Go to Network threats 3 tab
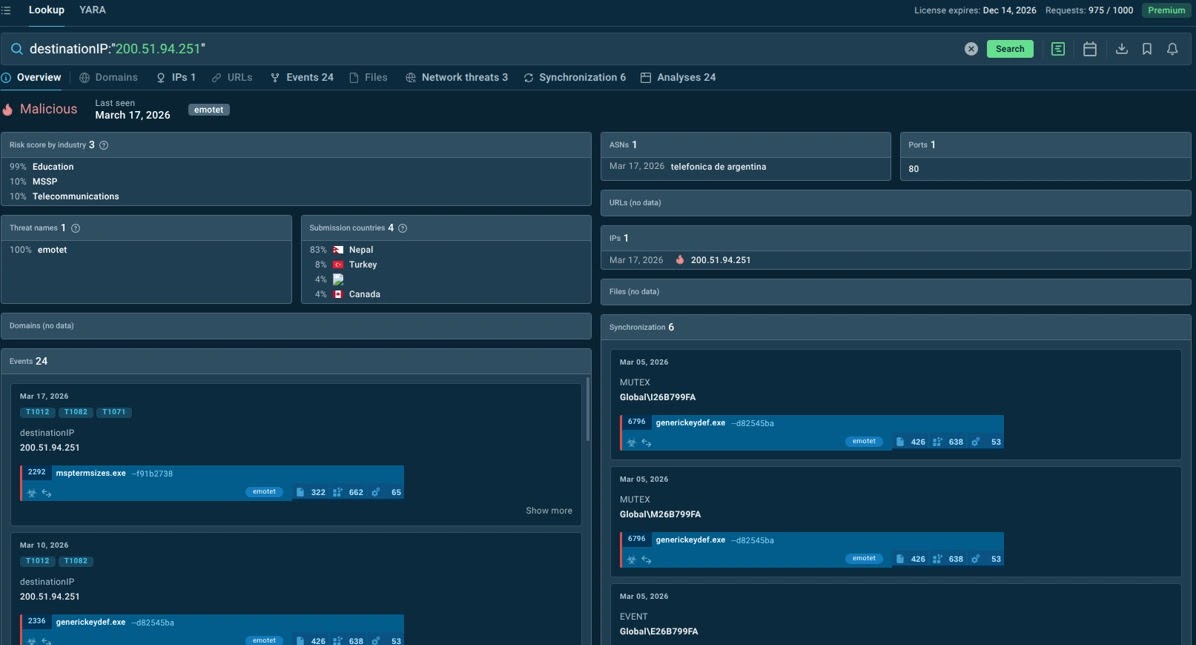 456,77
